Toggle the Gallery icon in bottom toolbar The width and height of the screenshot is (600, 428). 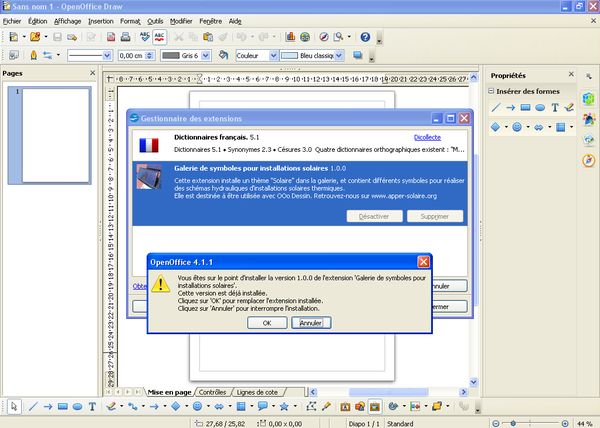(x=375, y=407)
